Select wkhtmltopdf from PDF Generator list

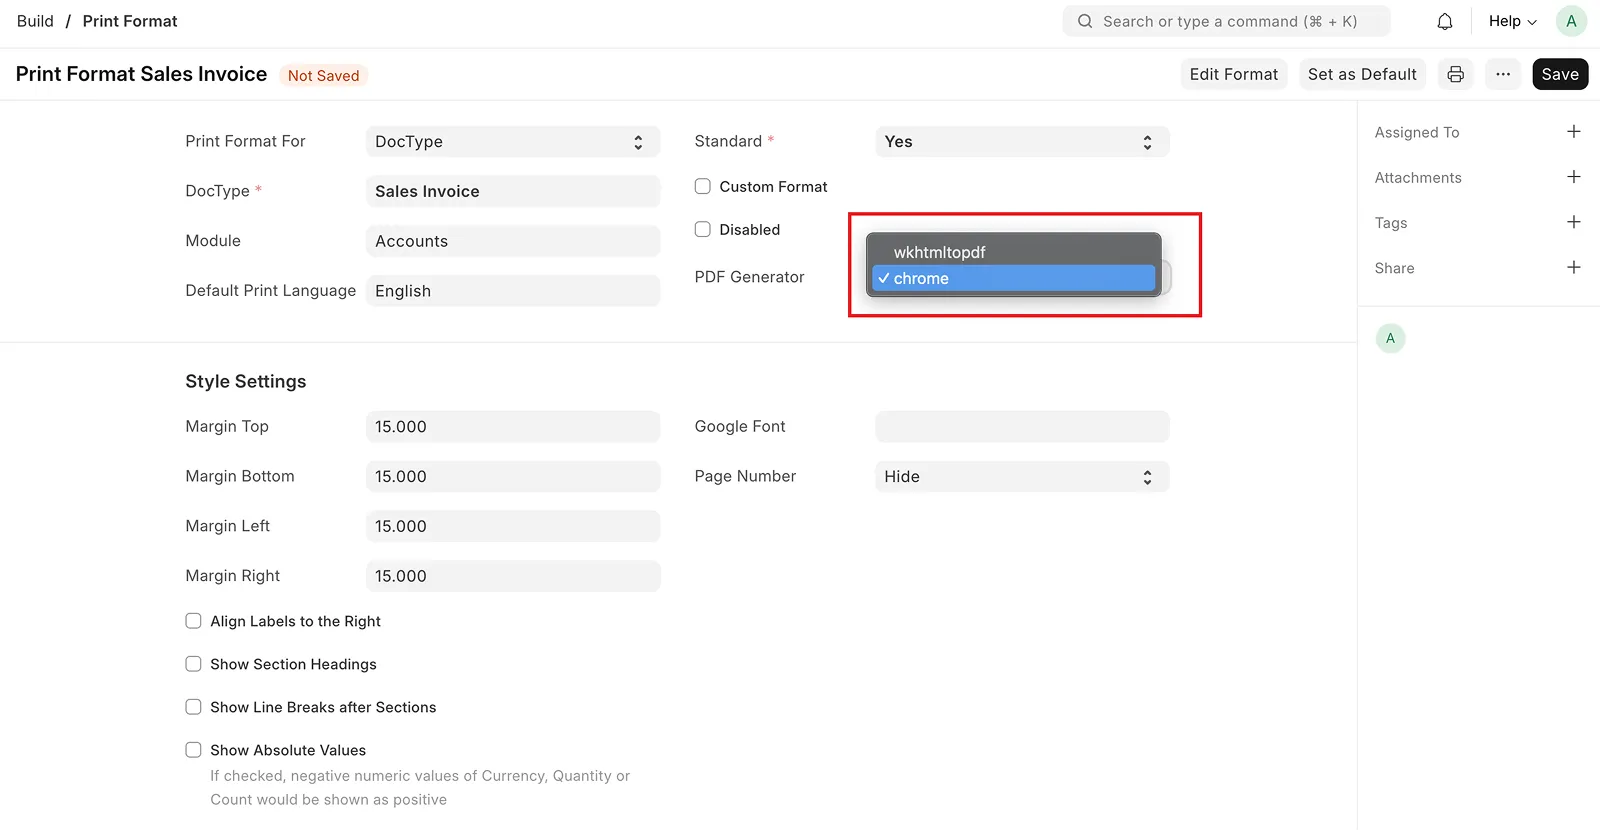940,252
